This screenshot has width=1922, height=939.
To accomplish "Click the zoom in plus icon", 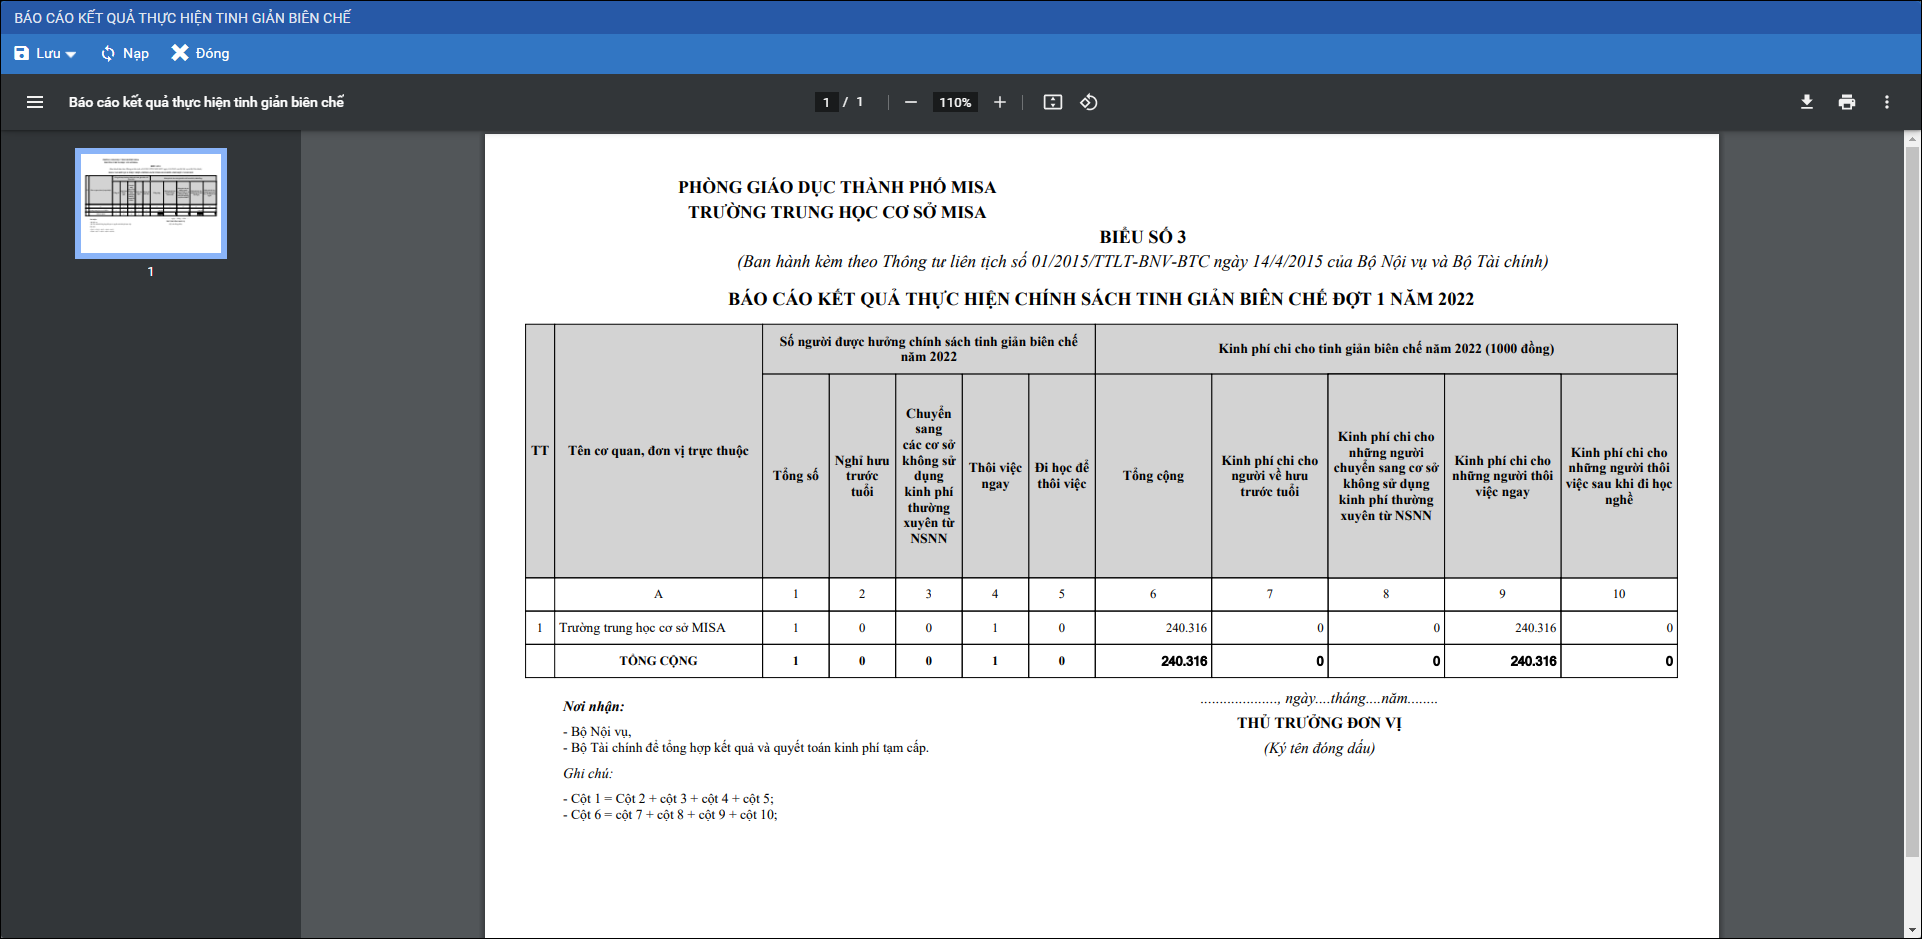I will point(999,102).
